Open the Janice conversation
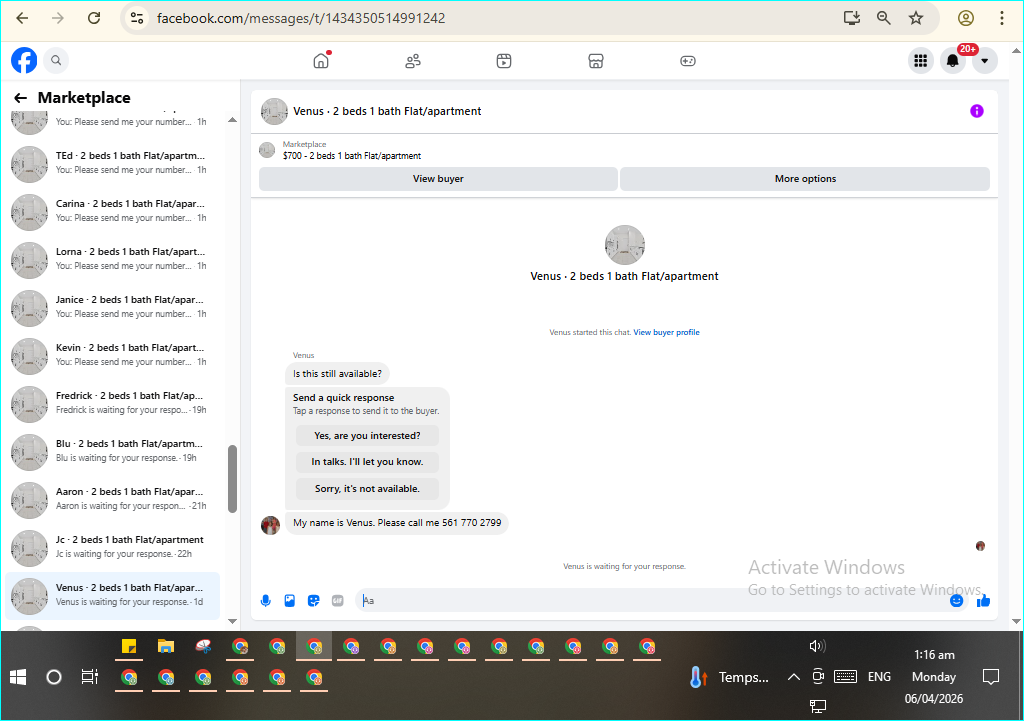This screenshot has width=1024, height=721. [x=112, y=308]
